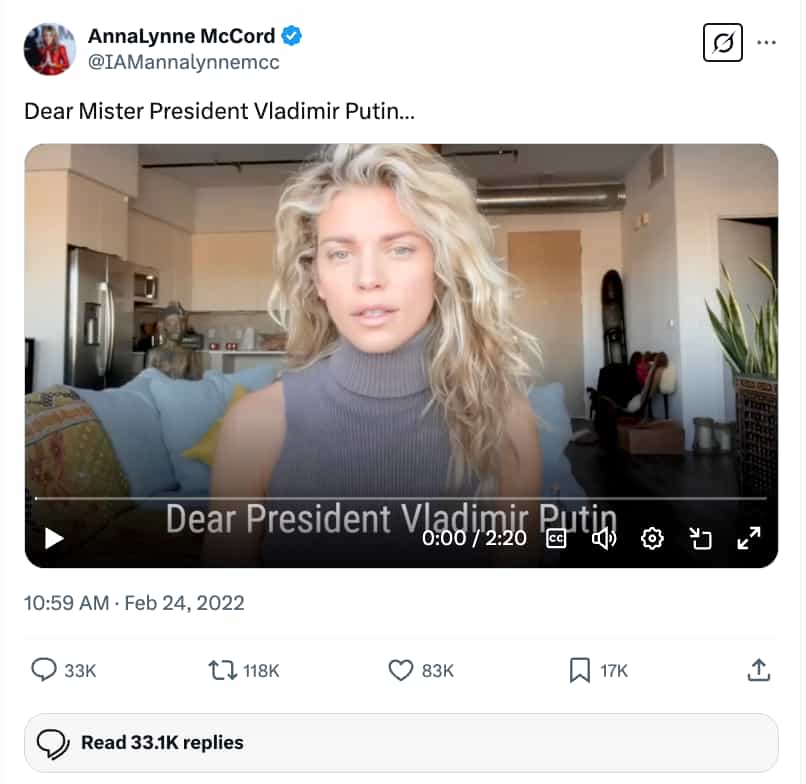Viewport: 806px width, 784px height.
Task: Click AnnaLynne McCord's profile avatar
Action: point(49,49)
